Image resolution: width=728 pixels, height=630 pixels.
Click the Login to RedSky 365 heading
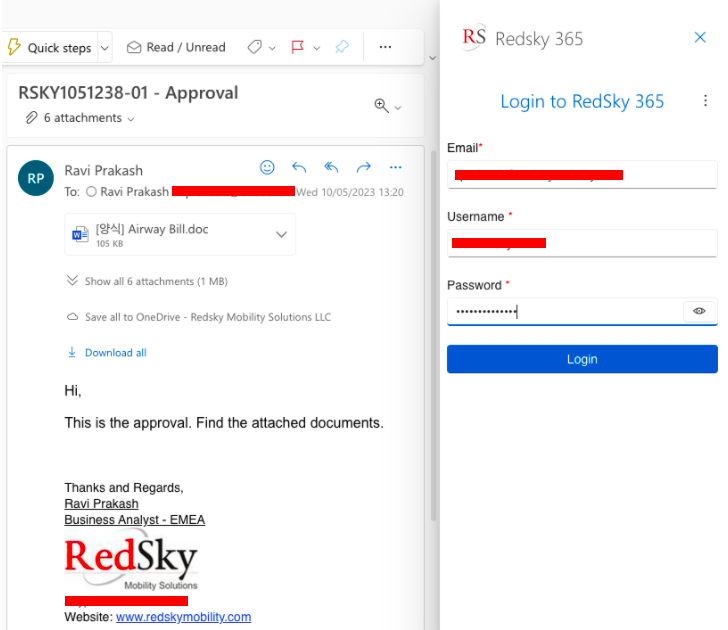coord(582,101)
